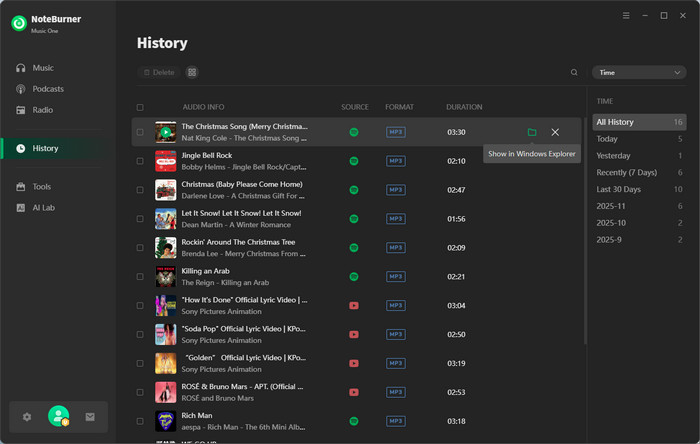This screenshot has height=444, width=700.
Task: Switch to grid view icon
Action: (x=192, y=72)
